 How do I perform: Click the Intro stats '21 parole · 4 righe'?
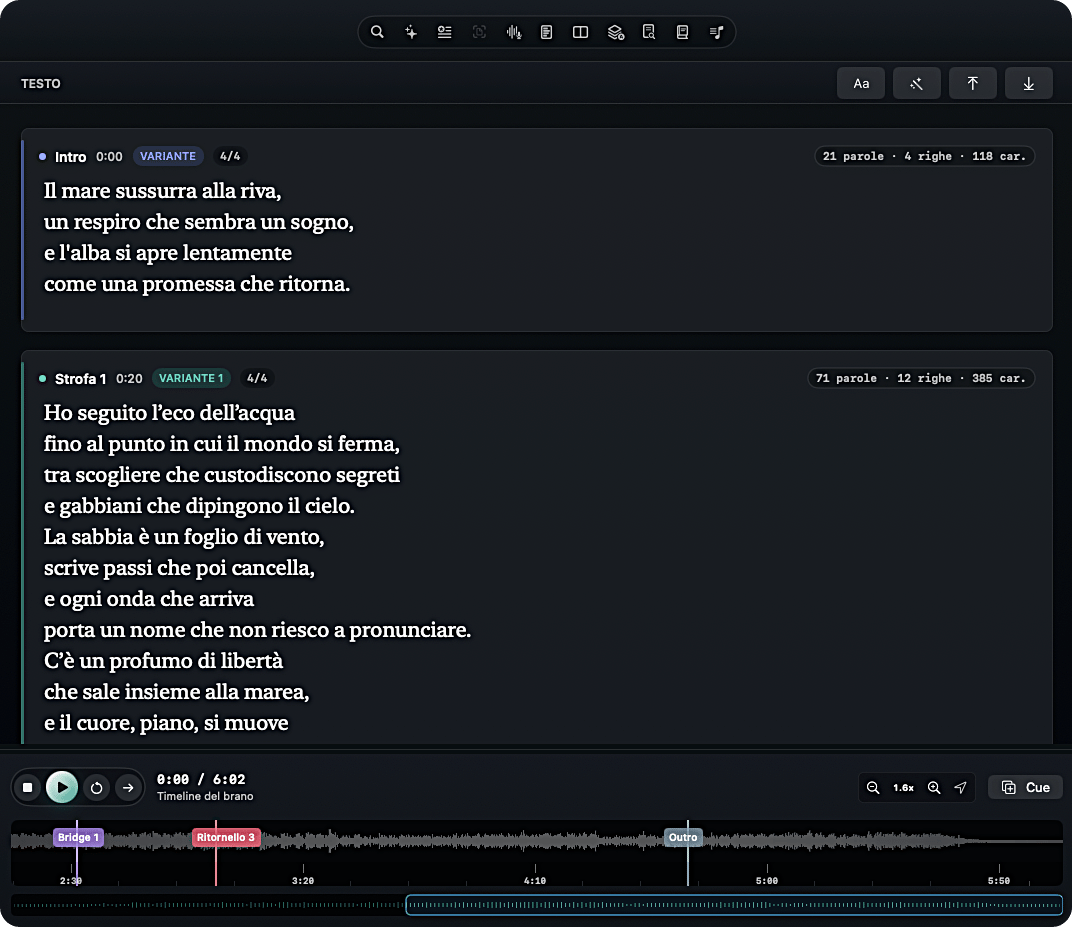point(924,156)
